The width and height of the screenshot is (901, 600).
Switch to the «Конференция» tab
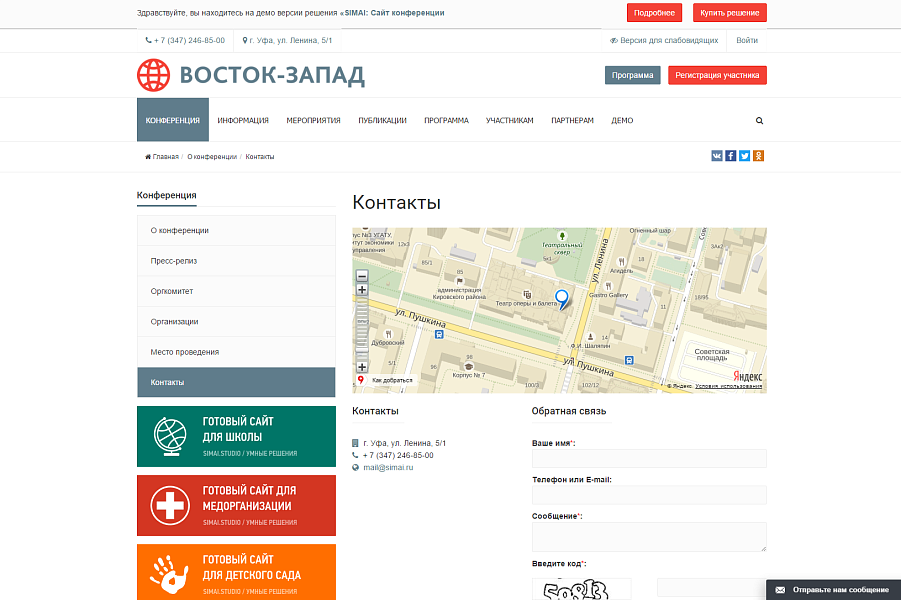point(172,119)
